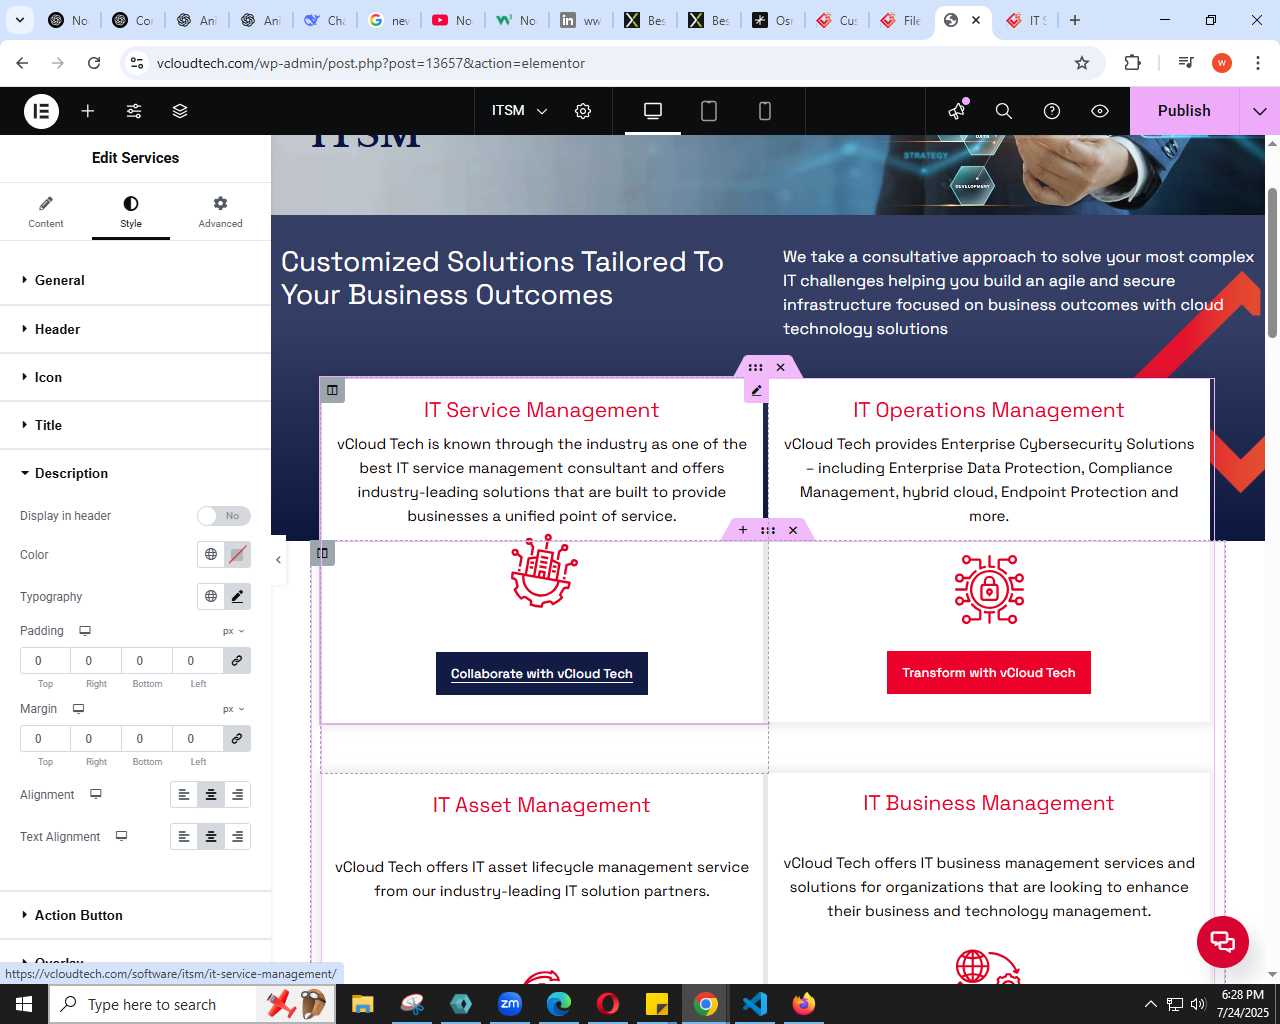This screenshot has height=1024, width=1280.
Task: Unlink margin values with link icon
Action: click(237, 739)
